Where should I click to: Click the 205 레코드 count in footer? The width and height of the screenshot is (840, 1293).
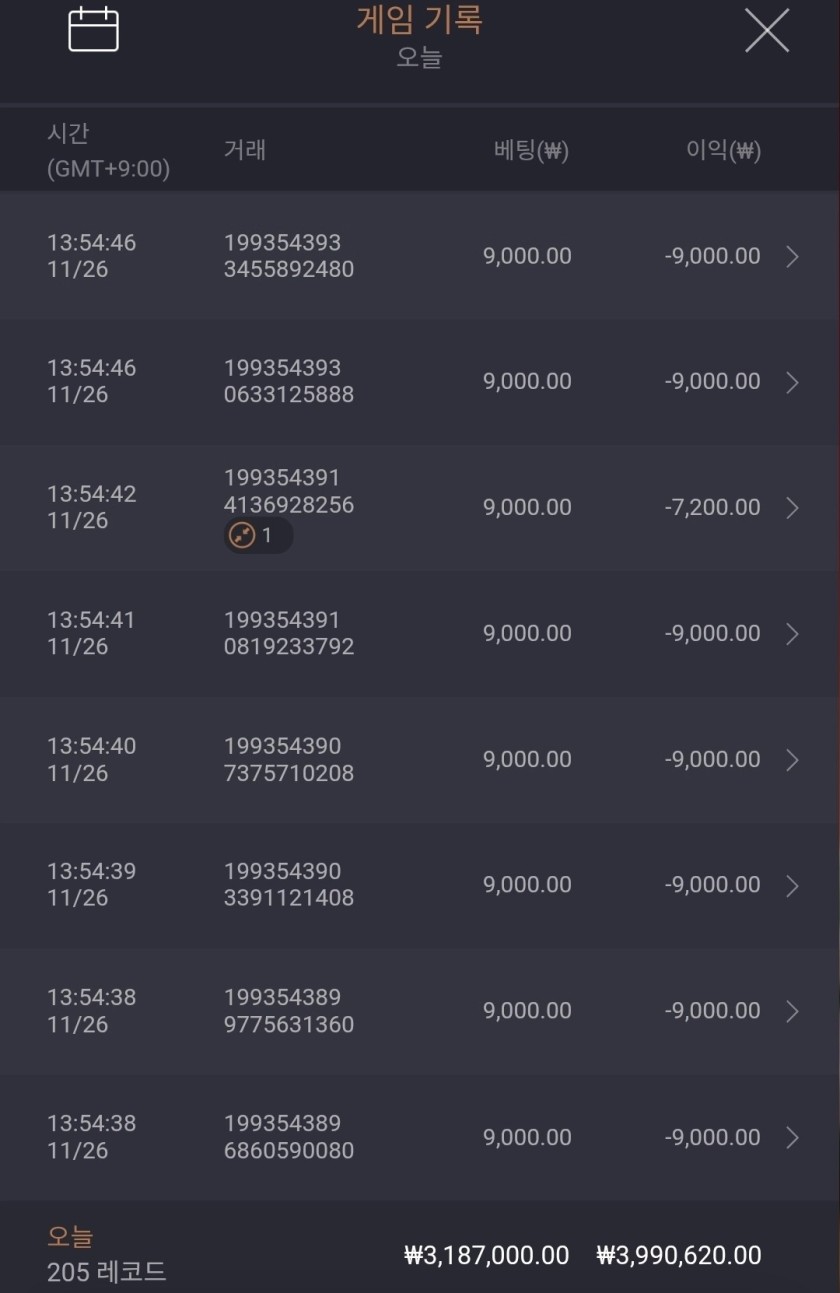pyautogui.click(x=106, y=1272)
